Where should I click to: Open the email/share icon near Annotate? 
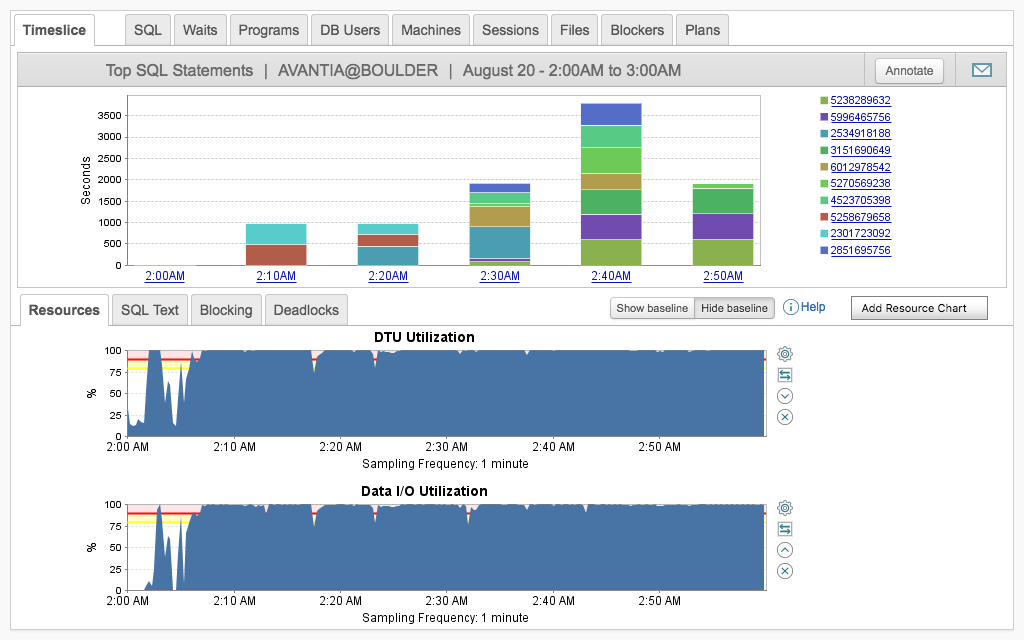click(981, 70)
